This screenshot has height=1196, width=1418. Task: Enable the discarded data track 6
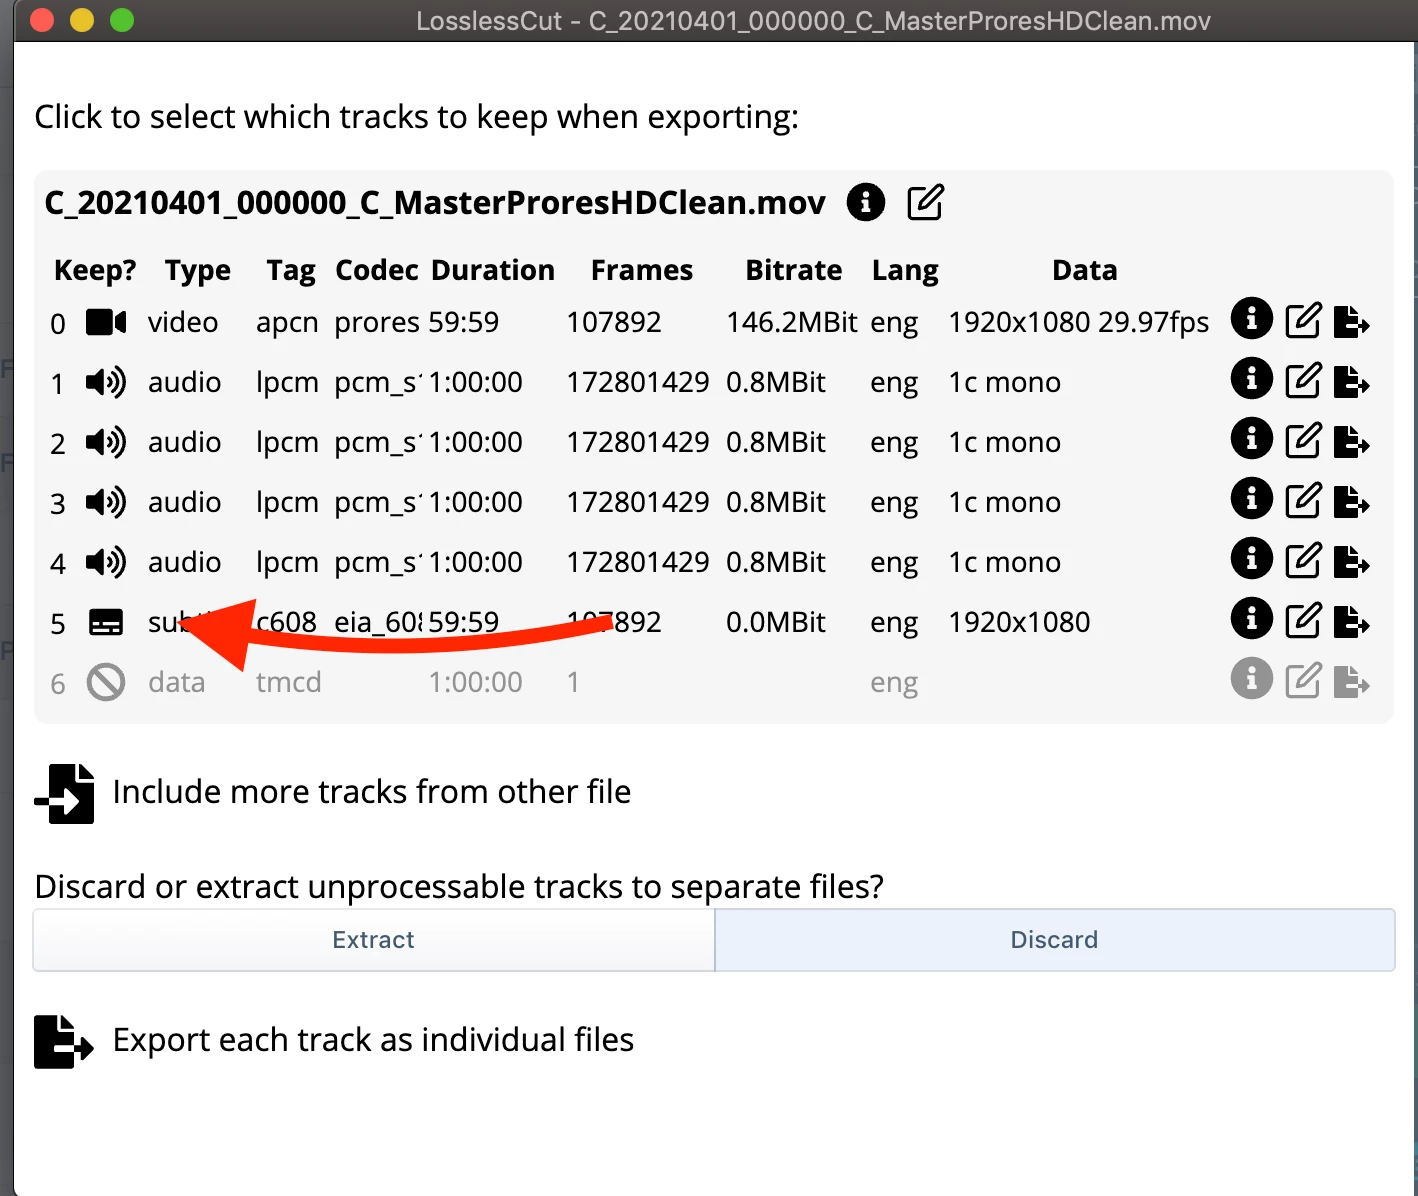click(106, 682)
